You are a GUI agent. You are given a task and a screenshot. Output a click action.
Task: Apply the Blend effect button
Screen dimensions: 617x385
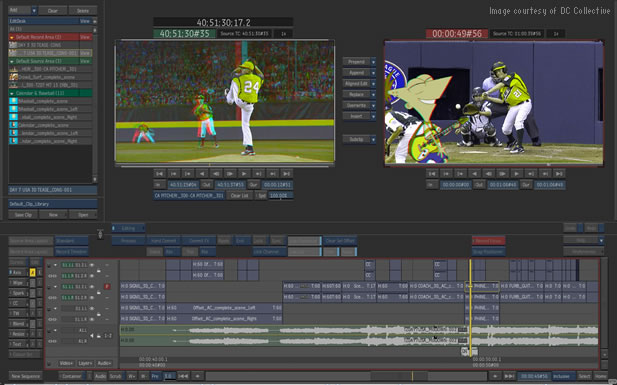click(x=18, y=324)
